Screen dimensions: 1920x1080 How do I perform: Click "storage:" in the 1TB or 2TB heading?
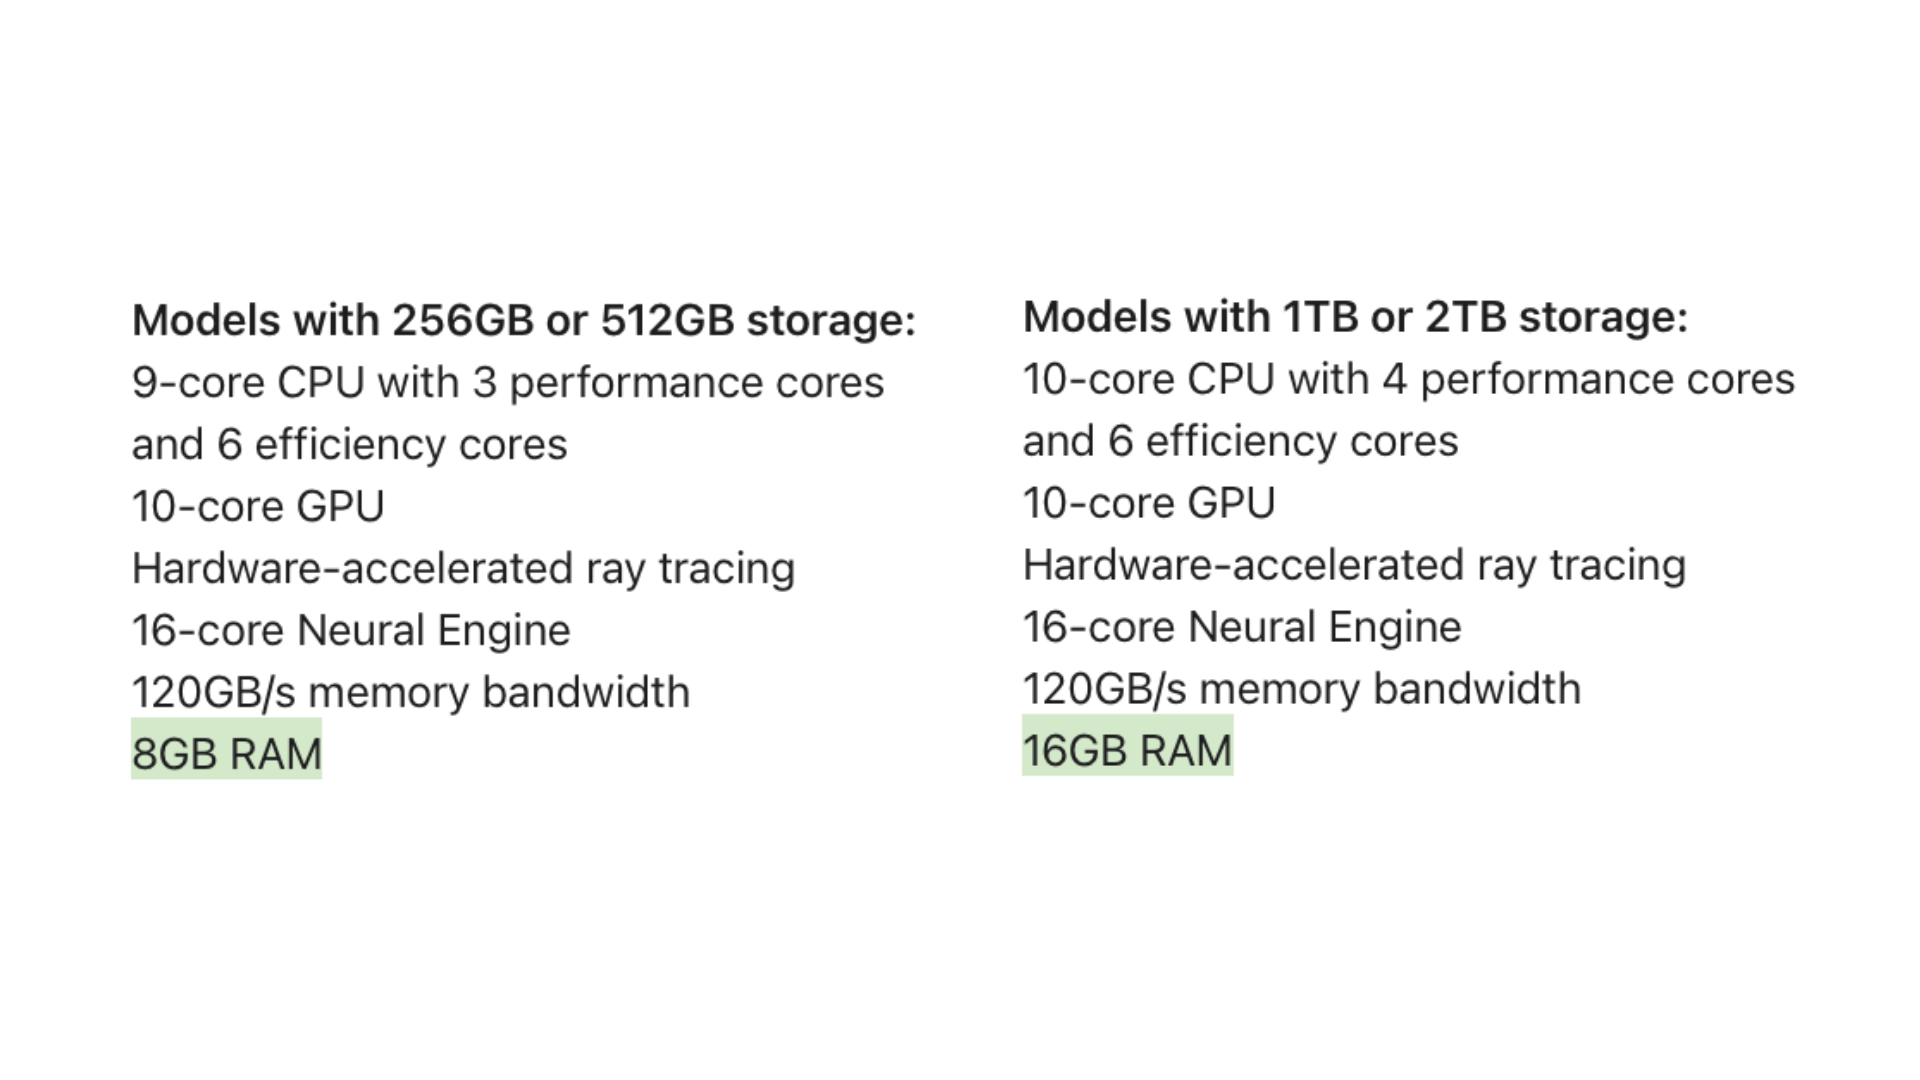1603,318
